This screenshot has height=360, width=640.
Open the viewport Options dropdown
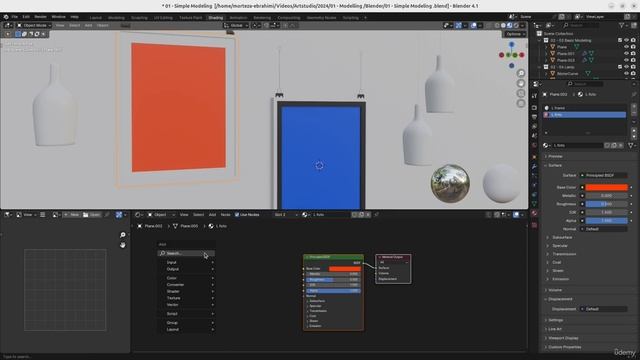click(515, 34)
